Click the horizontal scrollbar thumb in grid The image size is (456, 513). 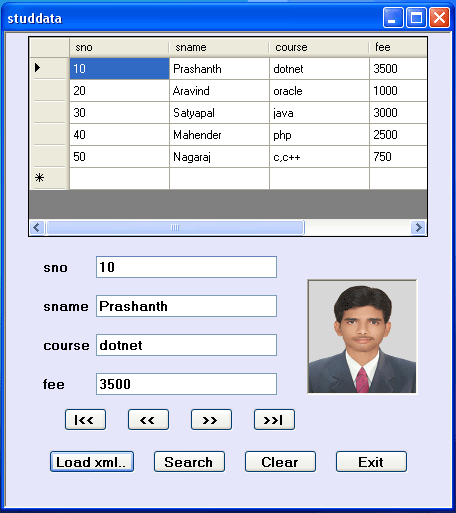point(175,228)
